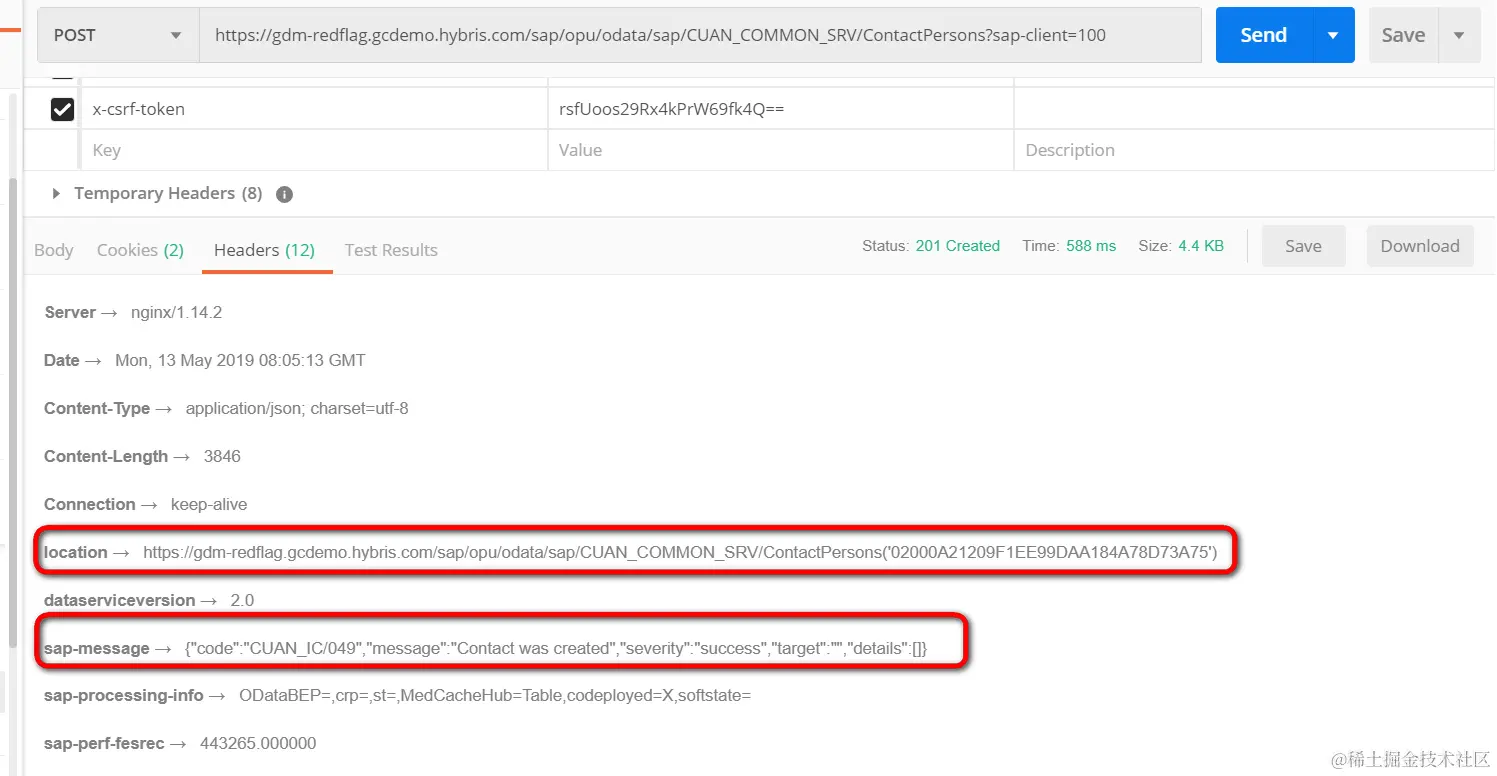
Task: Click the empty Value input field
Action: point(780,150)
